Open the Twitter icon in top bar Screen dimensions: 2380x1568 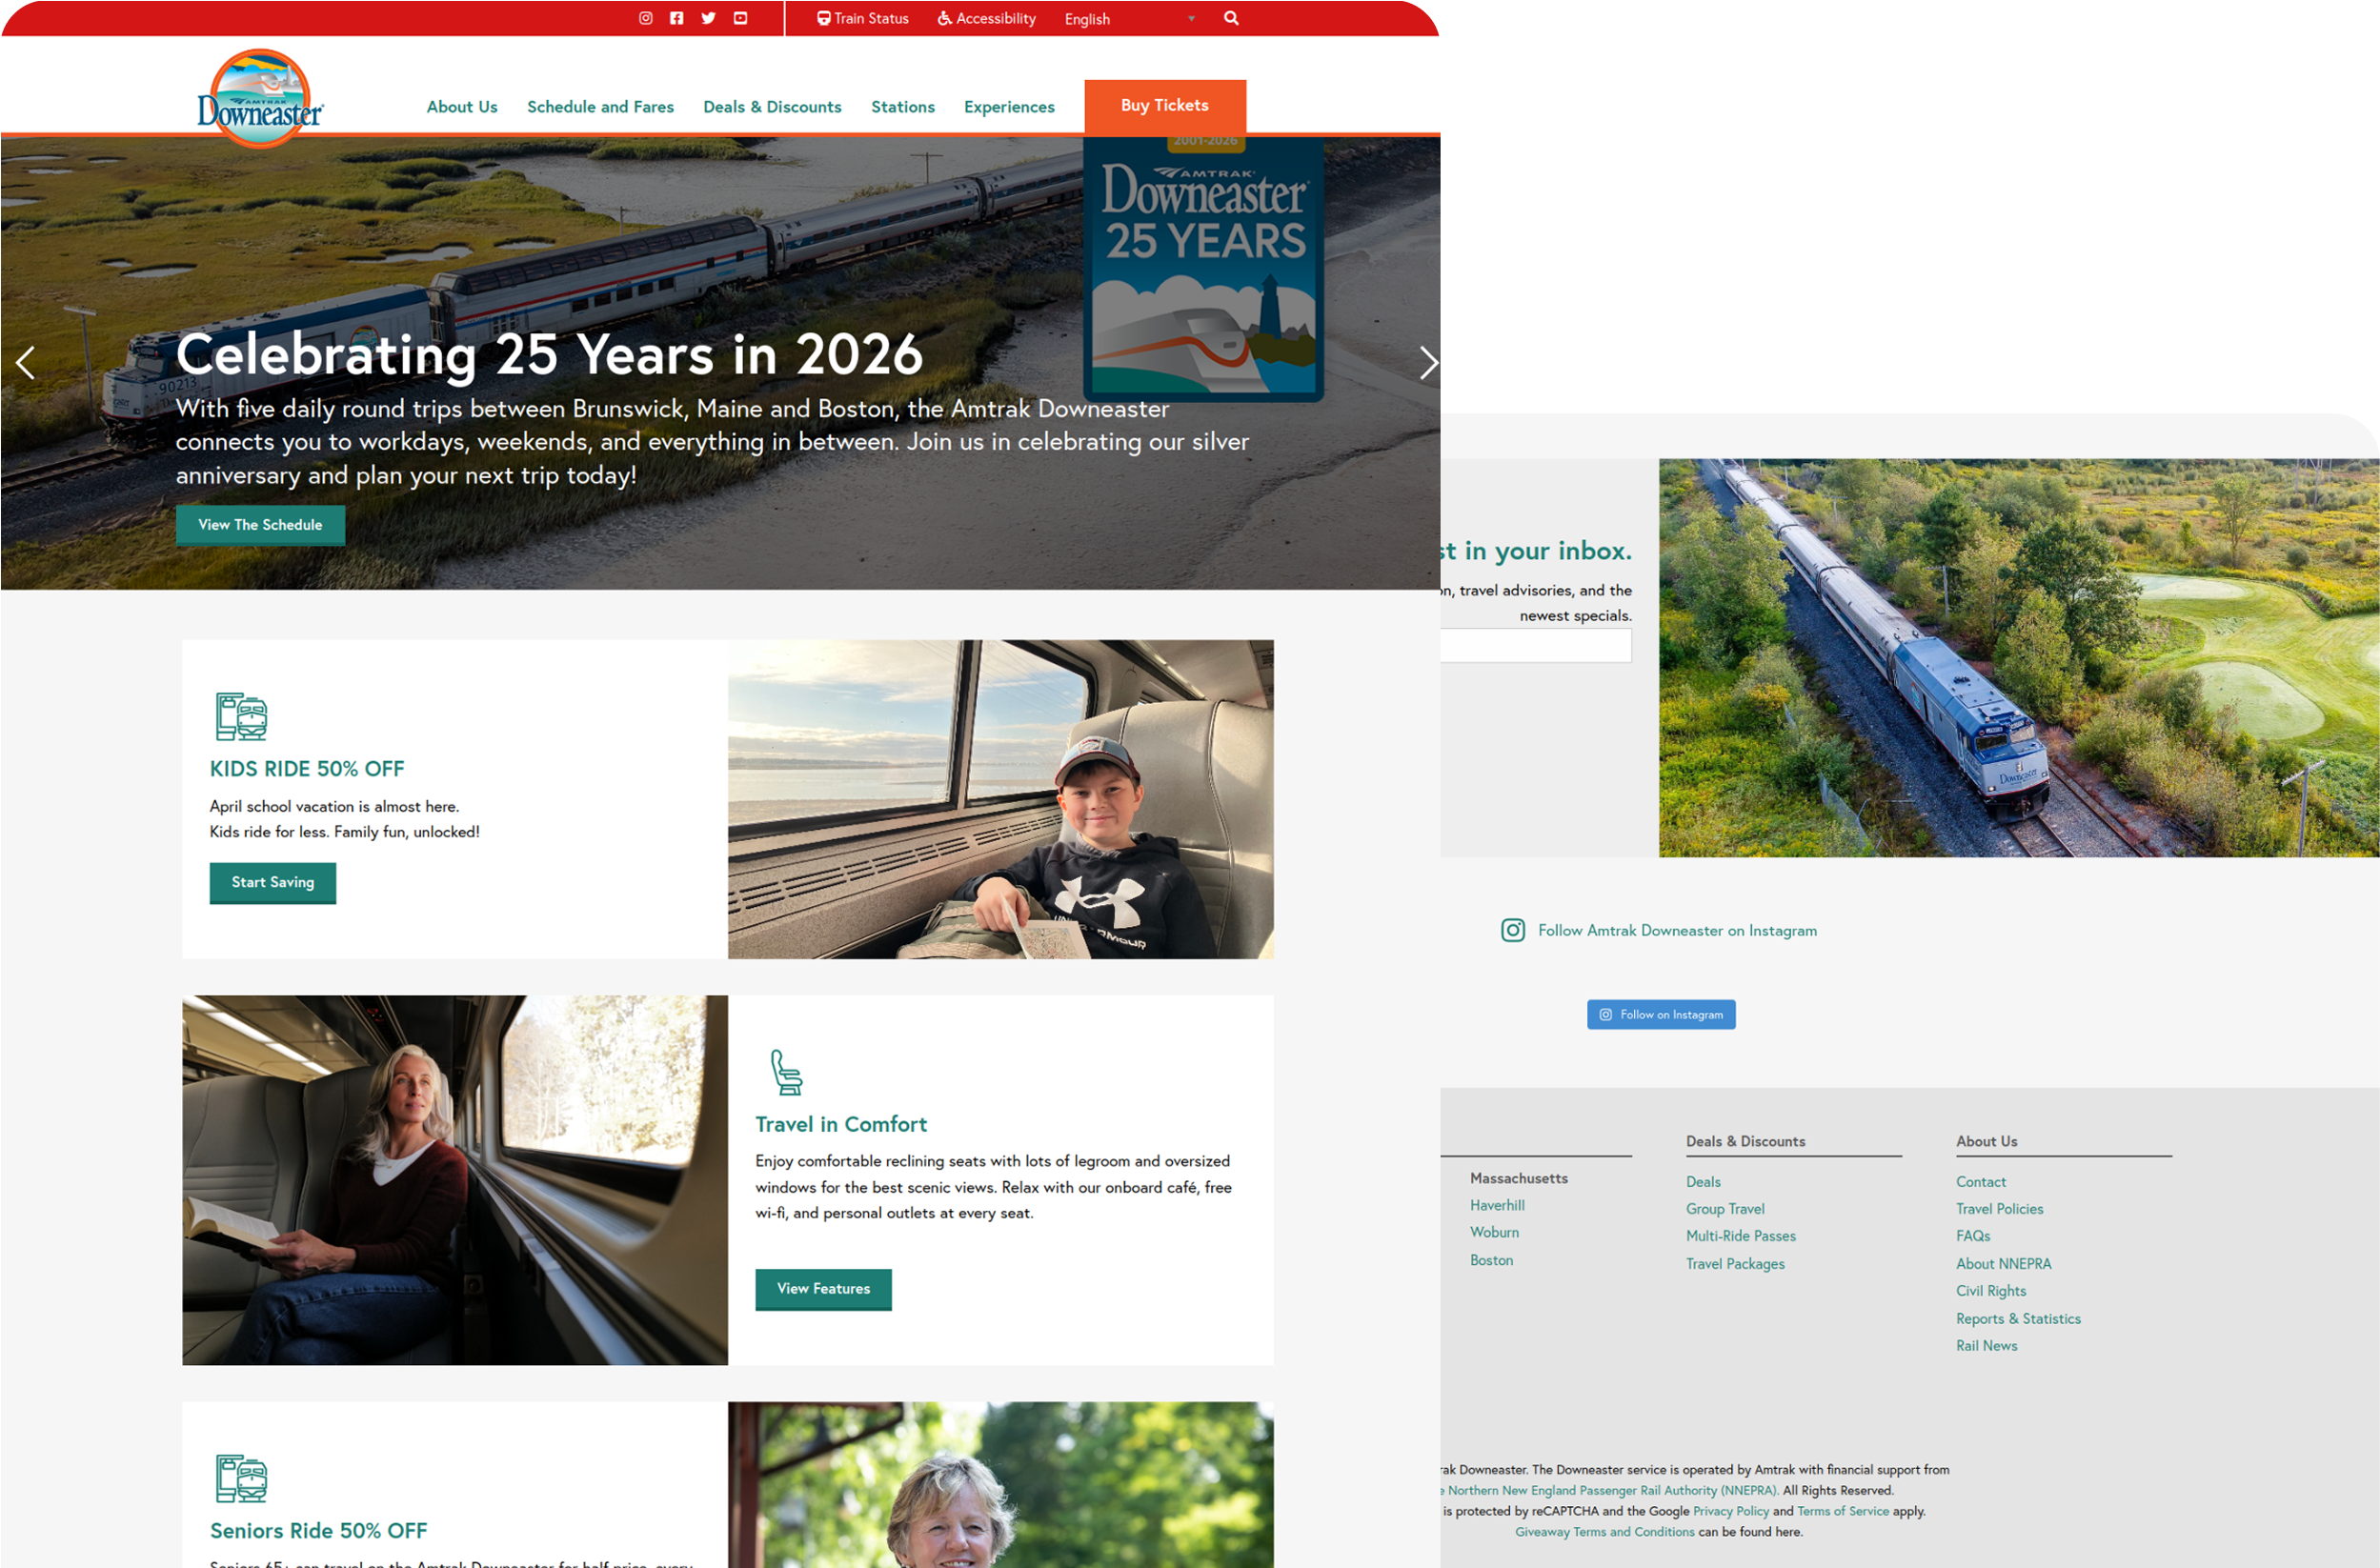pyautogui.click(x=708, y=18)
